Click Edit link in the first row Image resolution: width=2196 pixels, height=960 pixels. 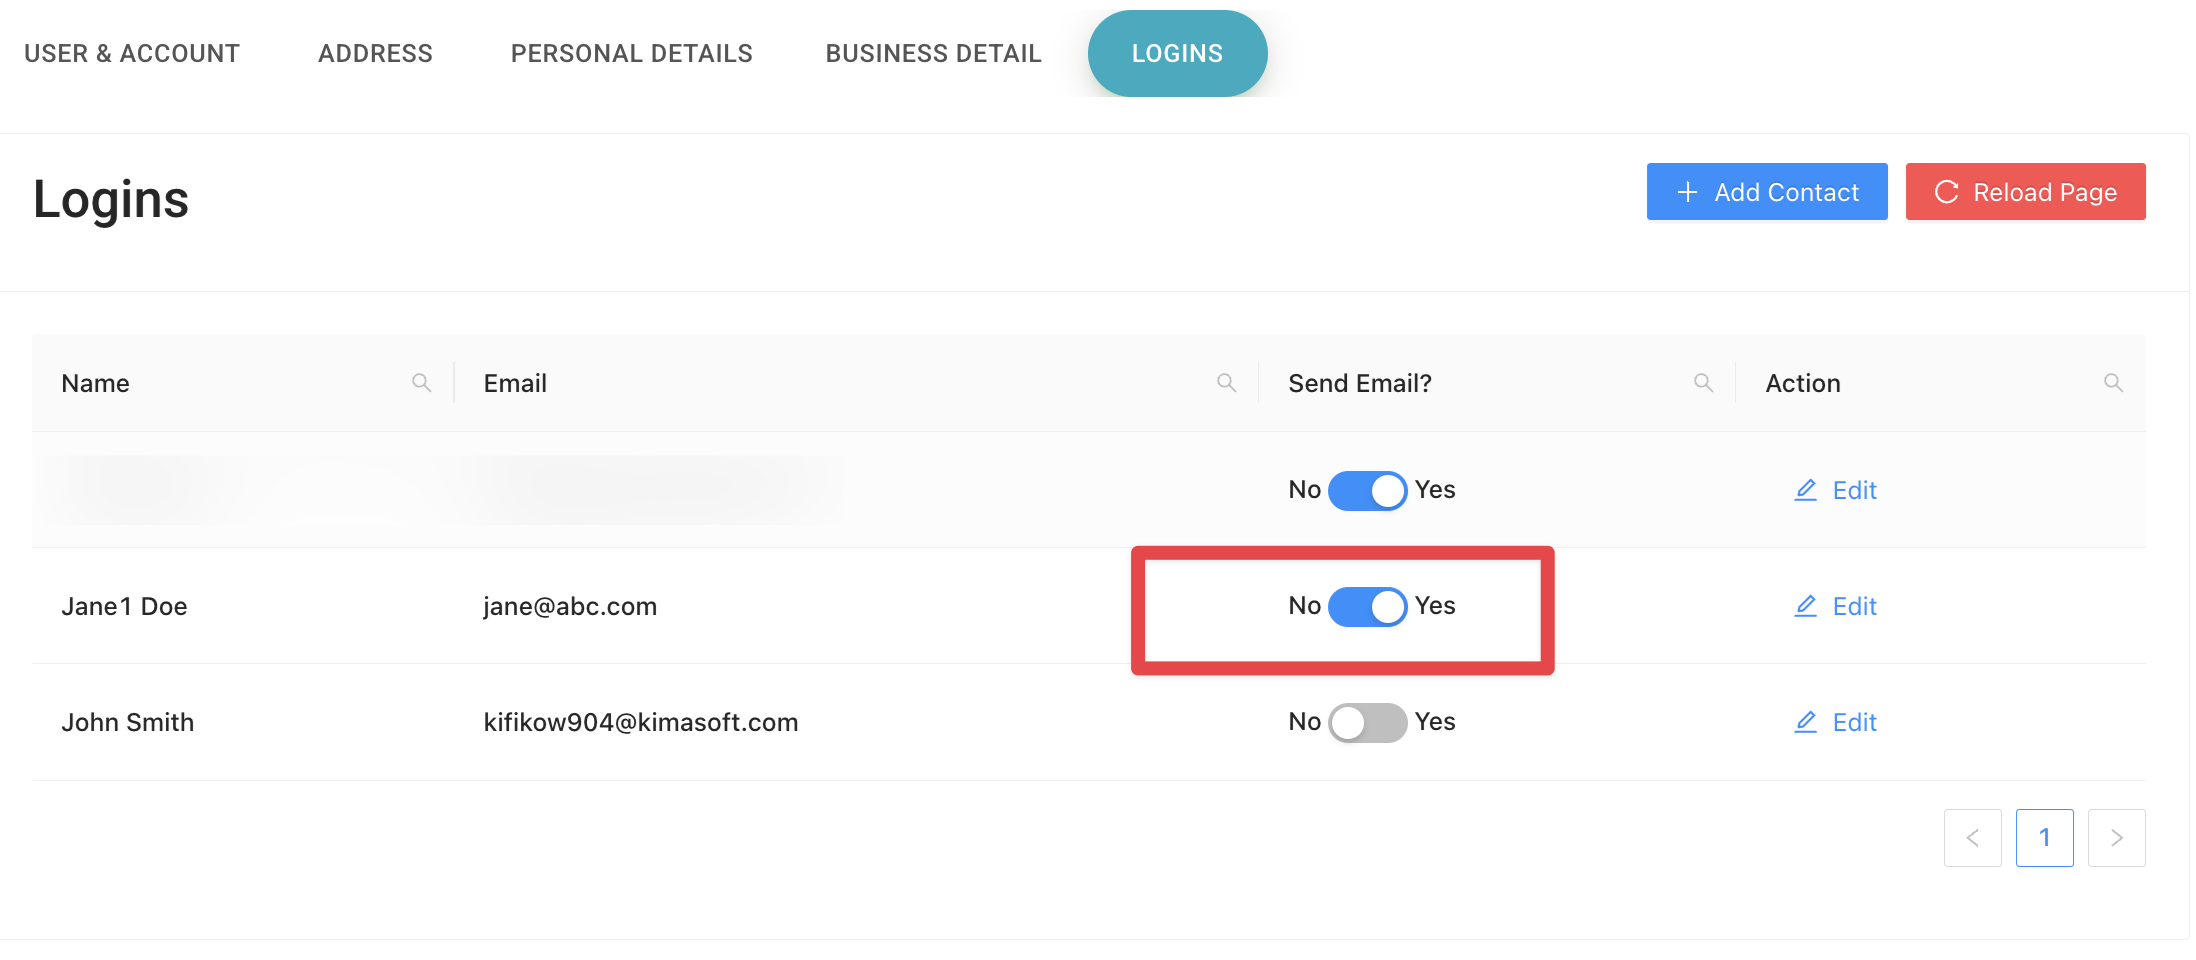[x=1853, y=490]
